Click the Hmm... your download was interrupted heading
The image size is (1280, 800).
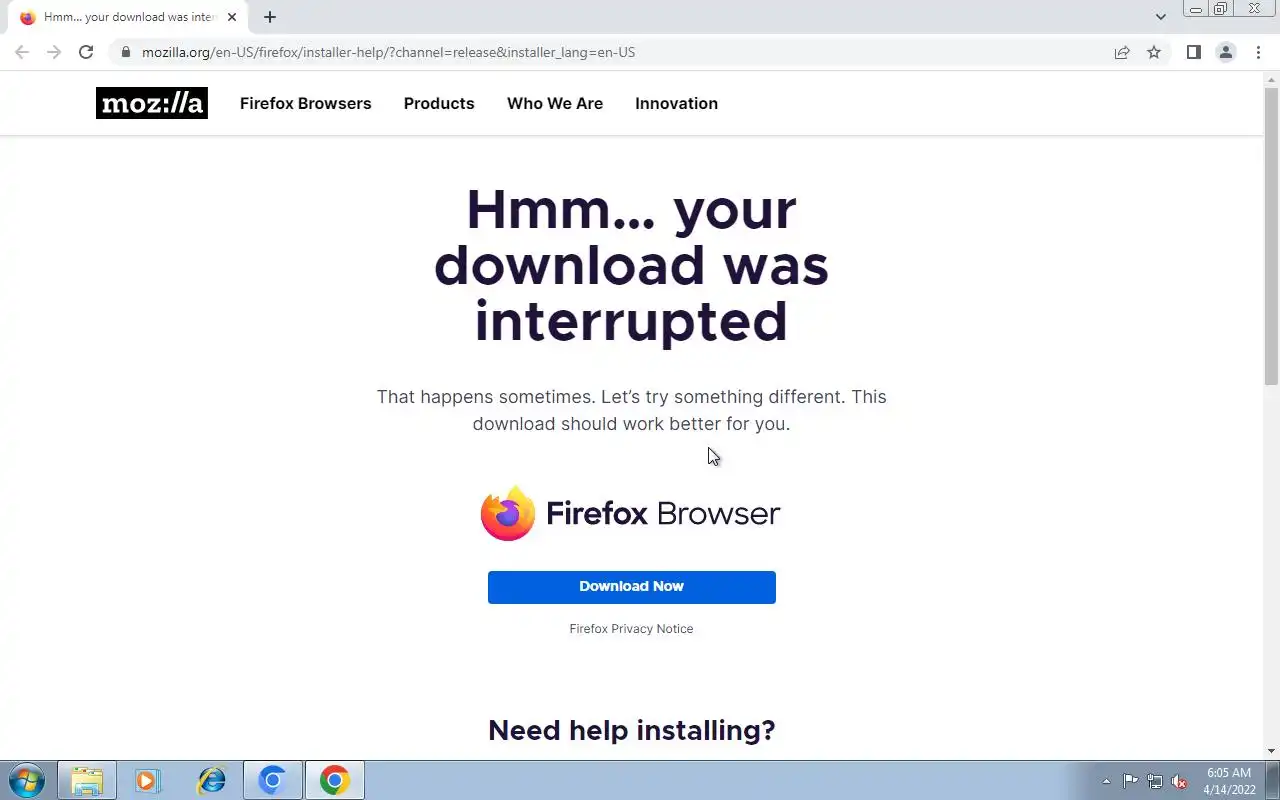[x=631, y=266]
